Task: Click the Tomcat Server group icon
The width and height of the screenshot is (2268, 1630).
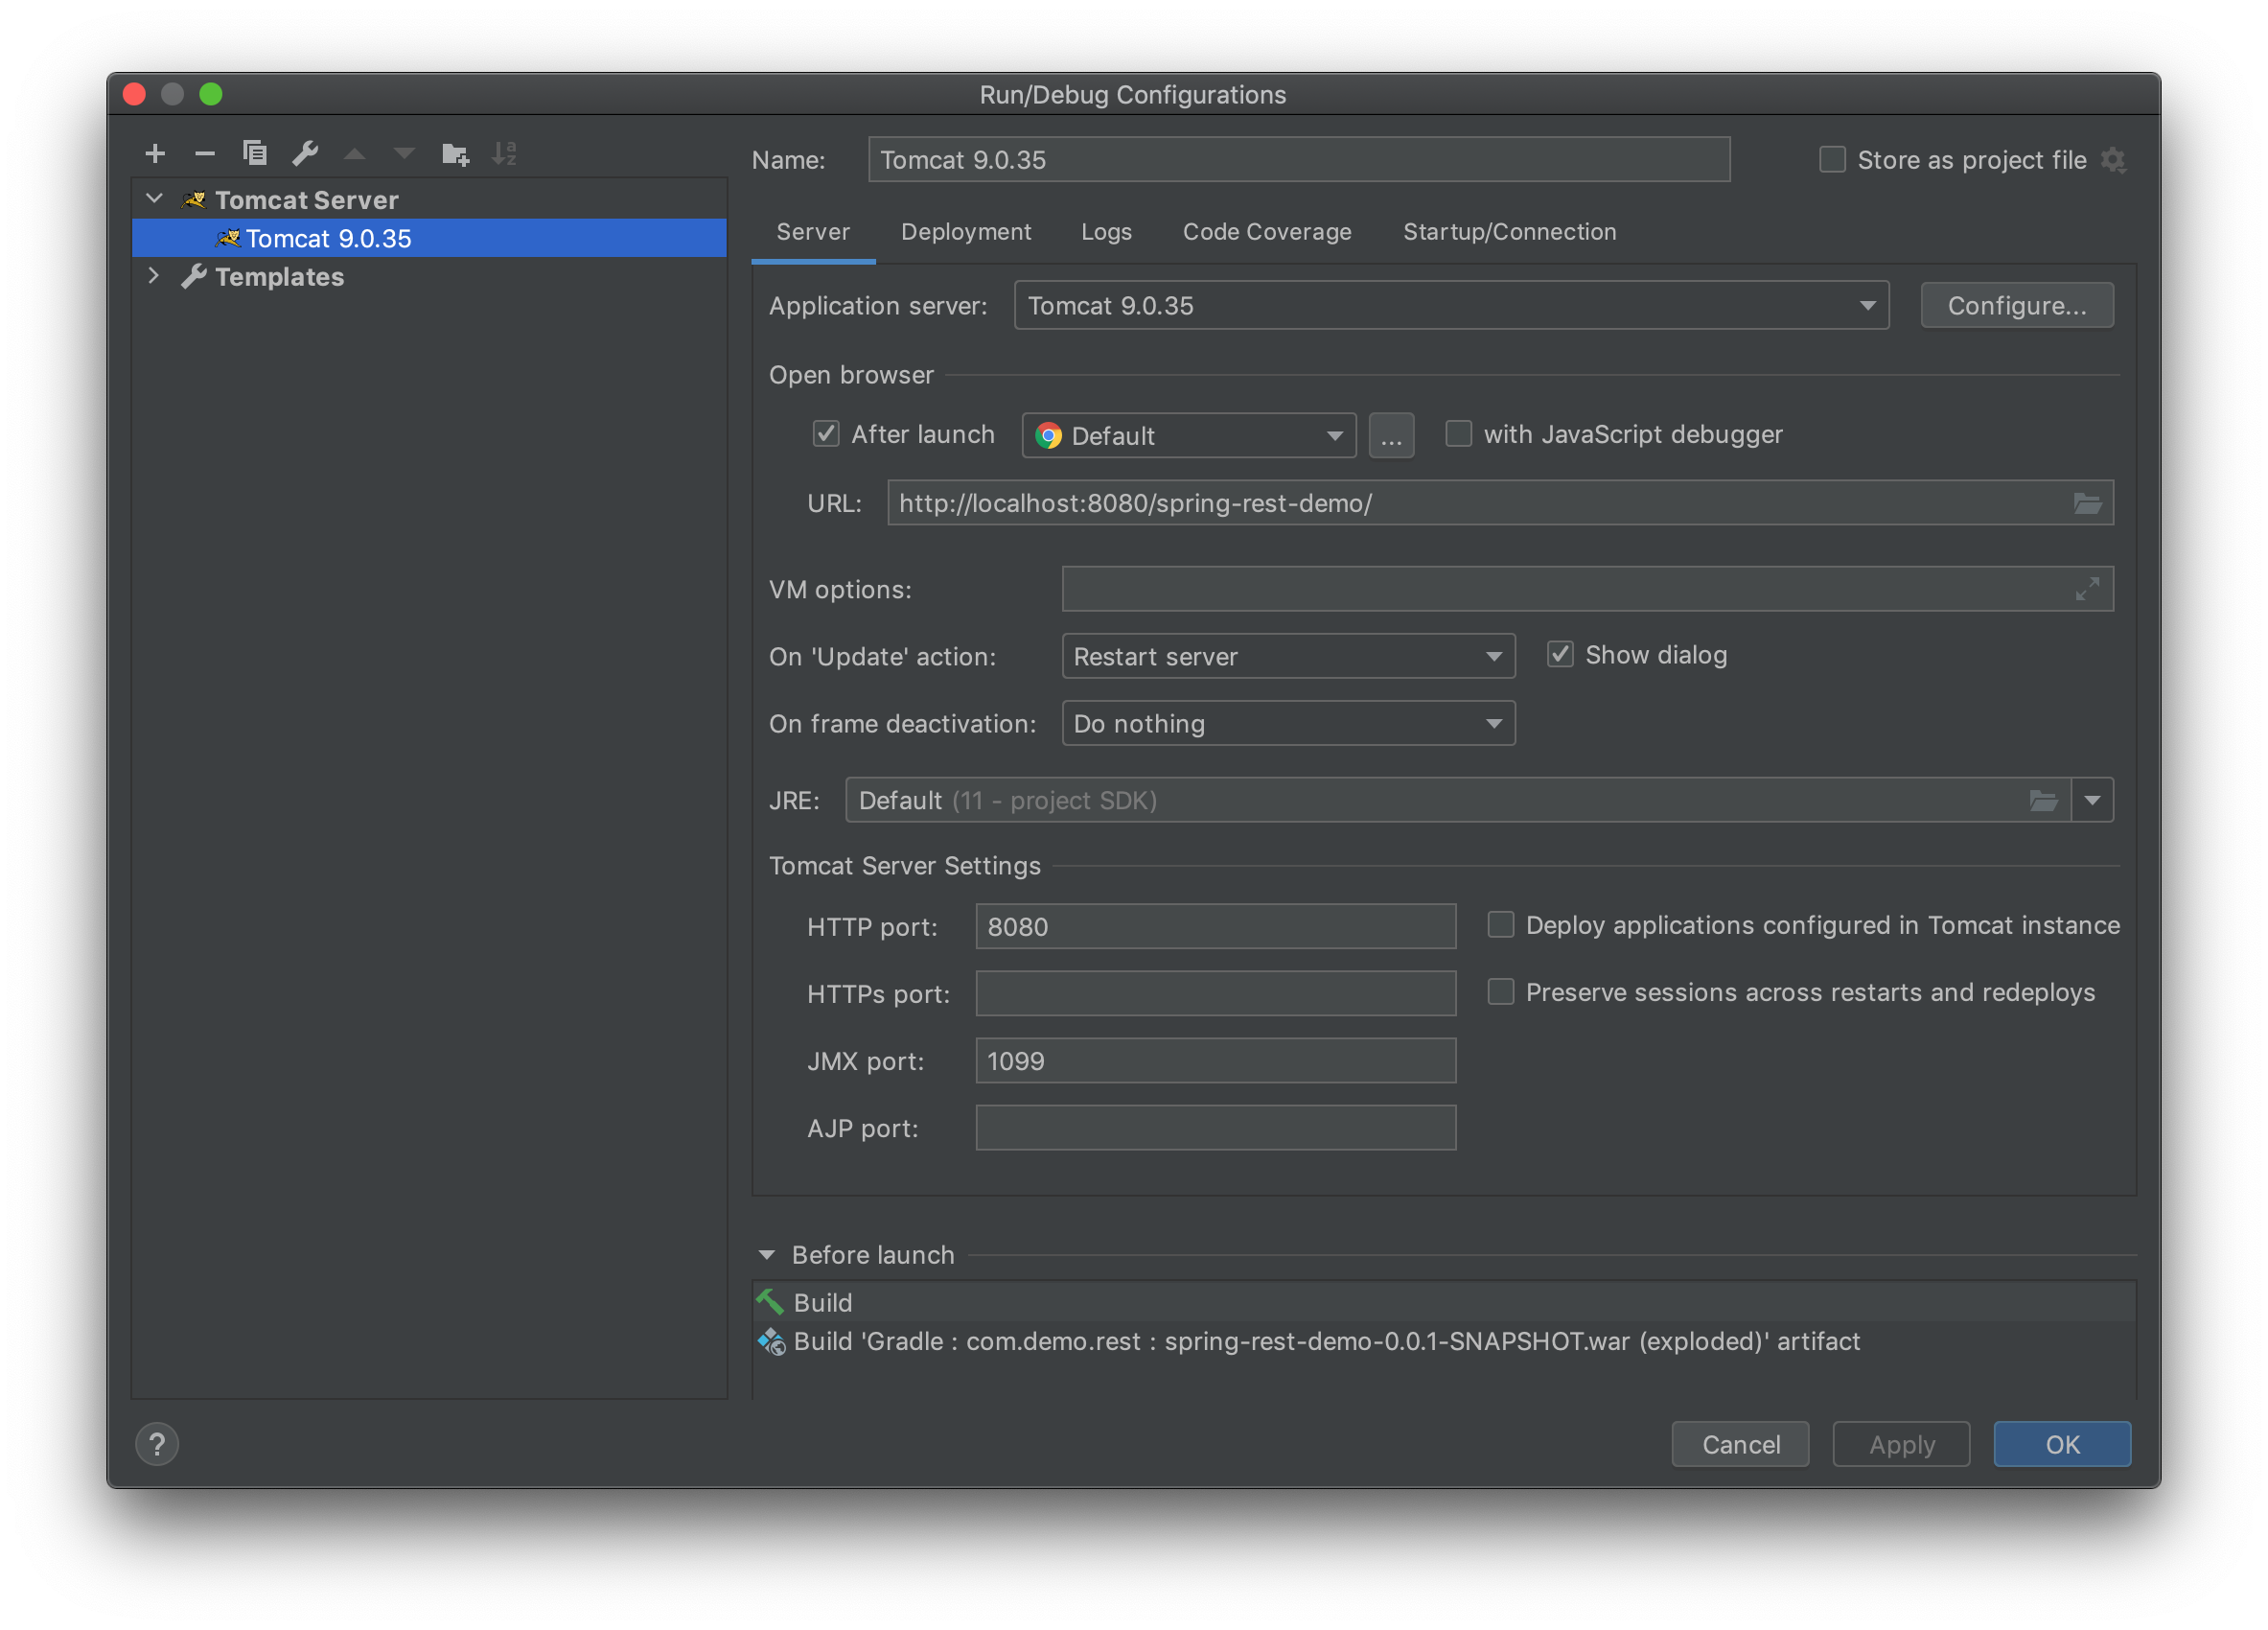Action: (194, 200)
